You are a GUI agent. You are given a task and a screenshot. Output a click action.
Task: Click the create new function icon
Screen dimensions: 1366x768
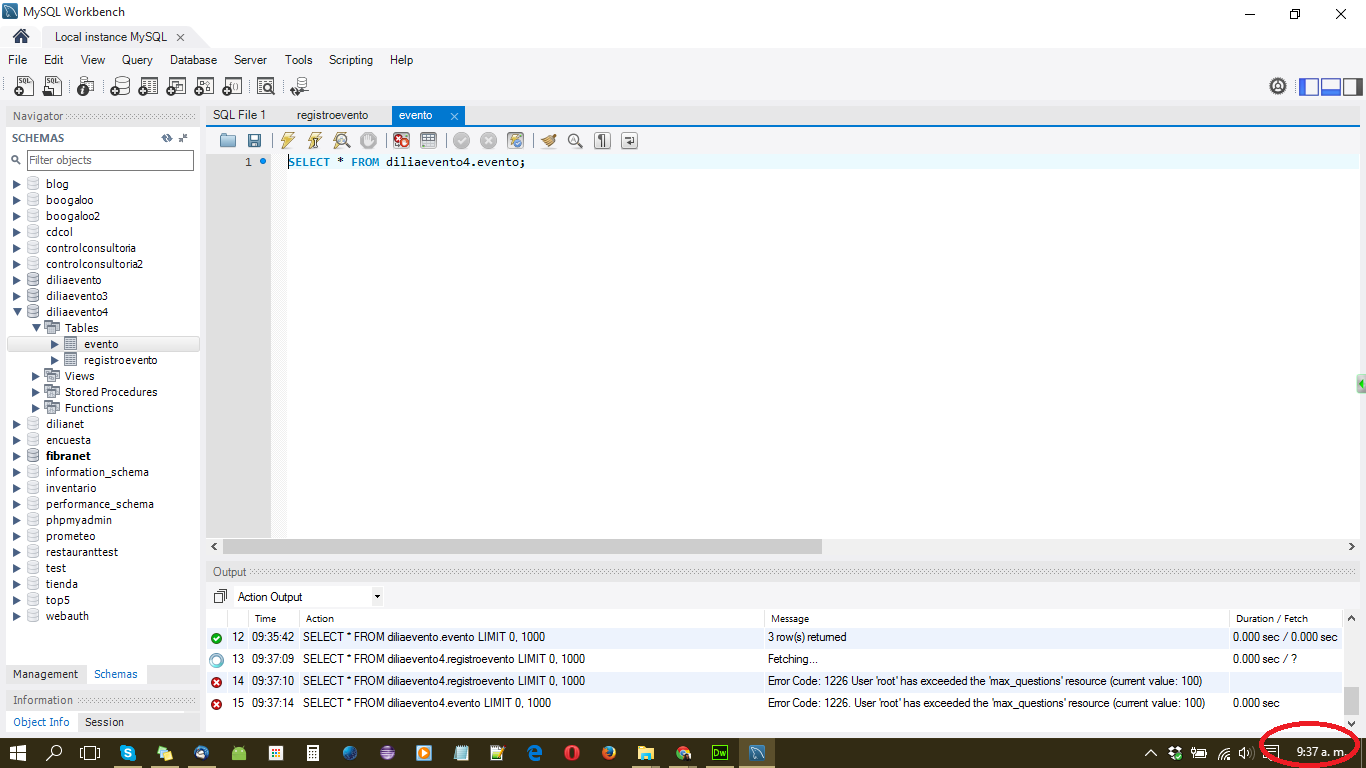pyautogui.click(x=232, y=87)
